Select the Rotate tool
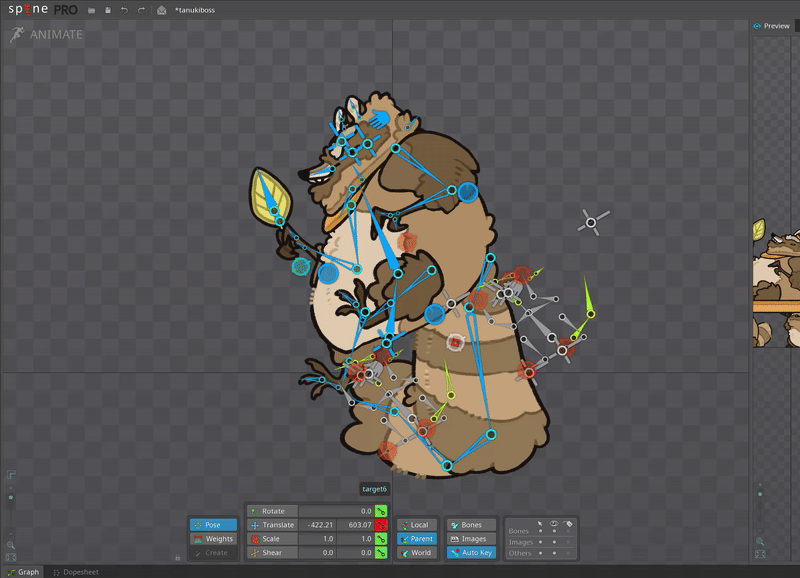800x578 pixels. pyautogui.click(x=272, y=511)
